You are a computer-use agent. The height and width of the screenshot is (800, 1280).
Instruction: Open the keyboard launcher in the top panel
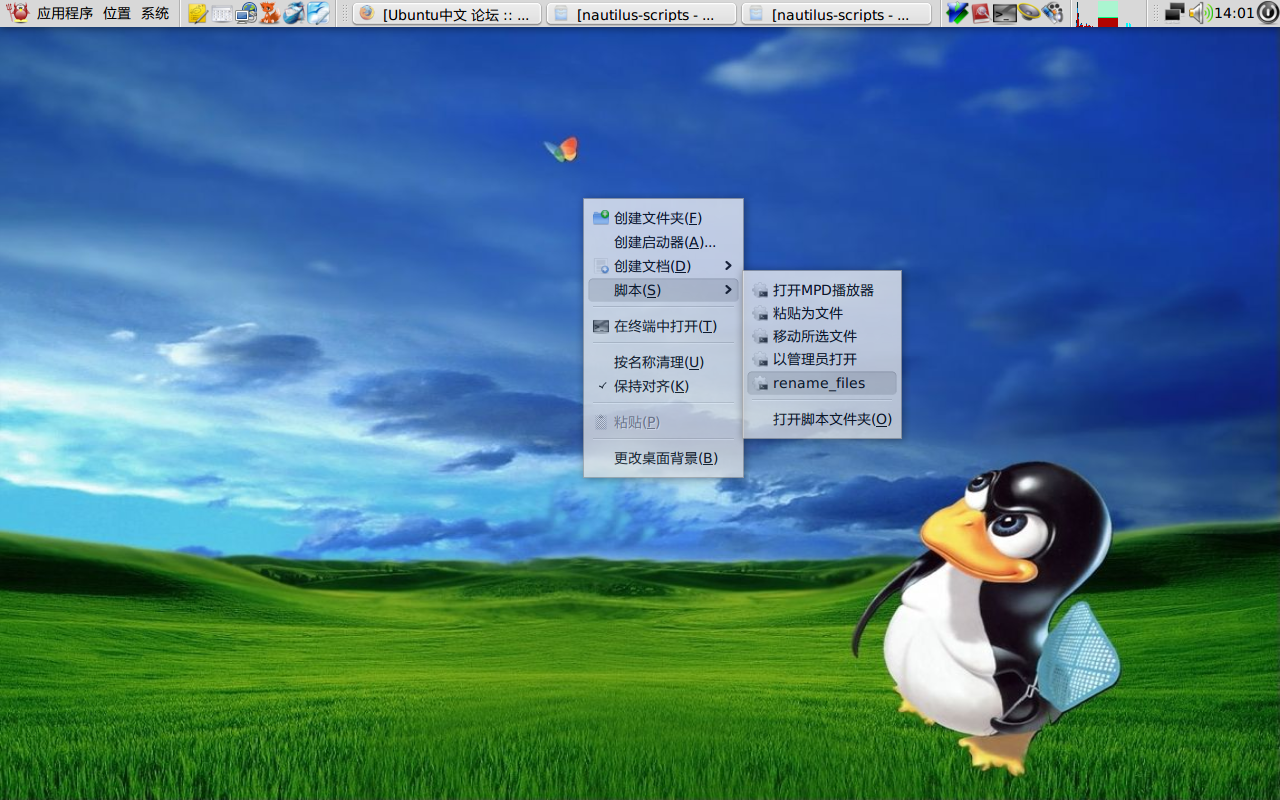click(222, 13)
